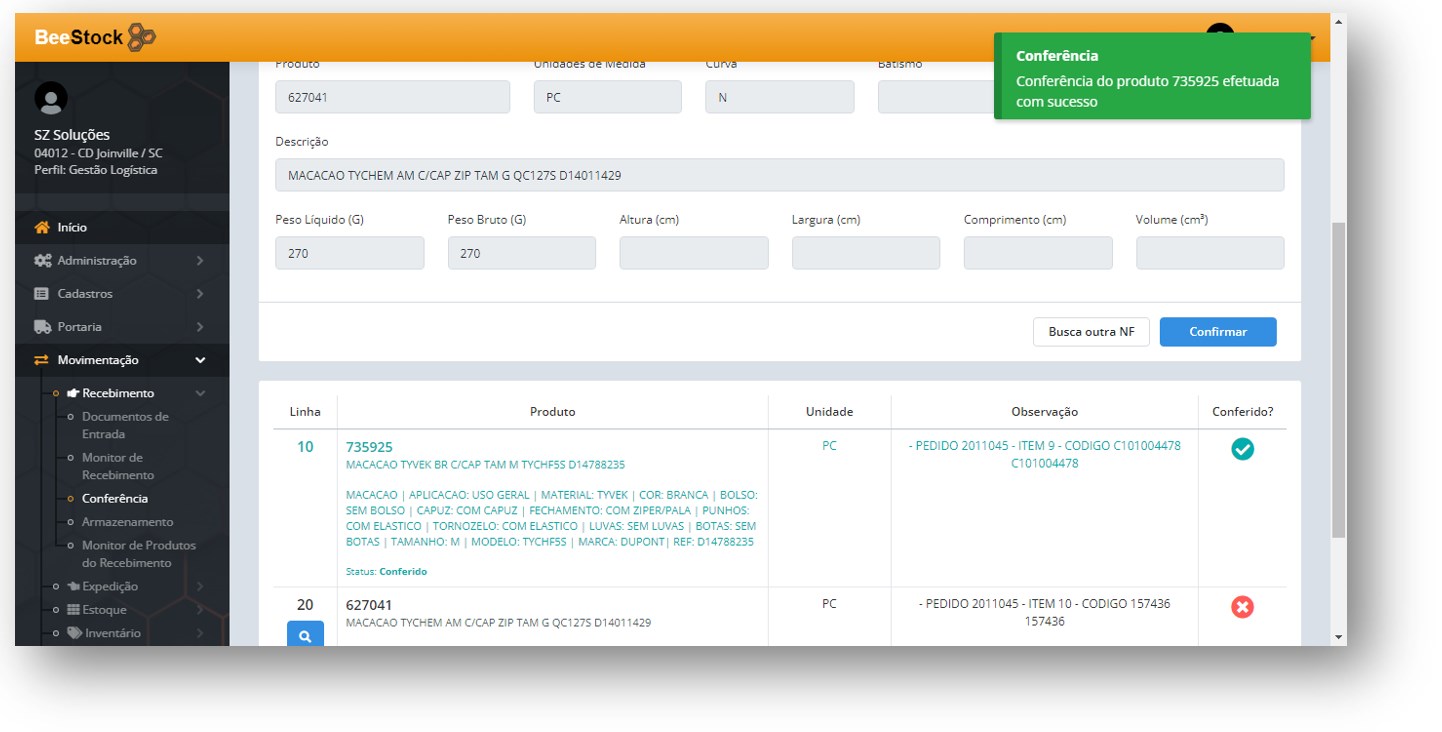This screenshot has width=1442, height=732.
Task: Open Monitor de Recebimento menu item
Action: pos(118,466)
